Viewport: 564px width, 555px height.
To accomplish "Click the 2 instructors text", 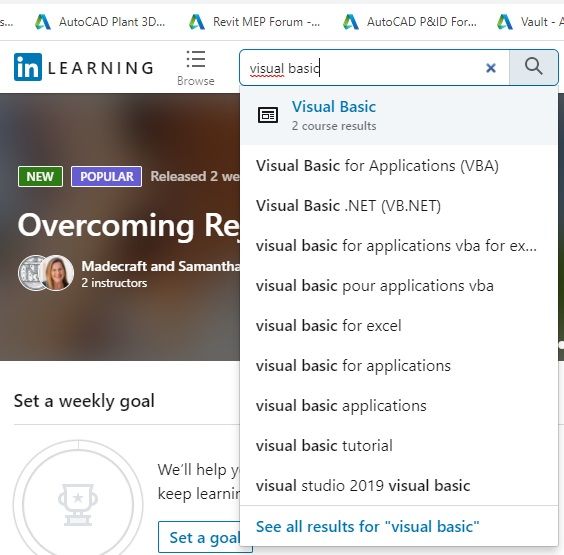I will point(114,283).
